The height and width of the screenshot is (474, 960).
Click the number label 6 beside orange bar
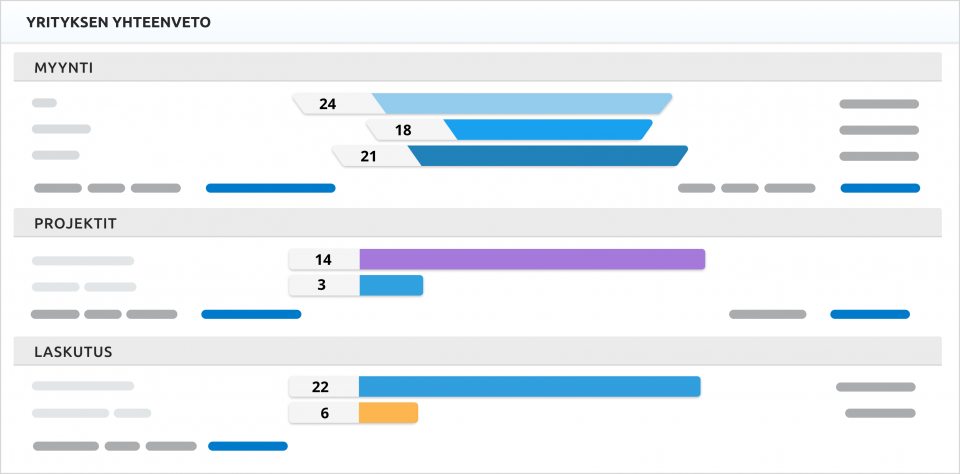click(x=323, y=412)
